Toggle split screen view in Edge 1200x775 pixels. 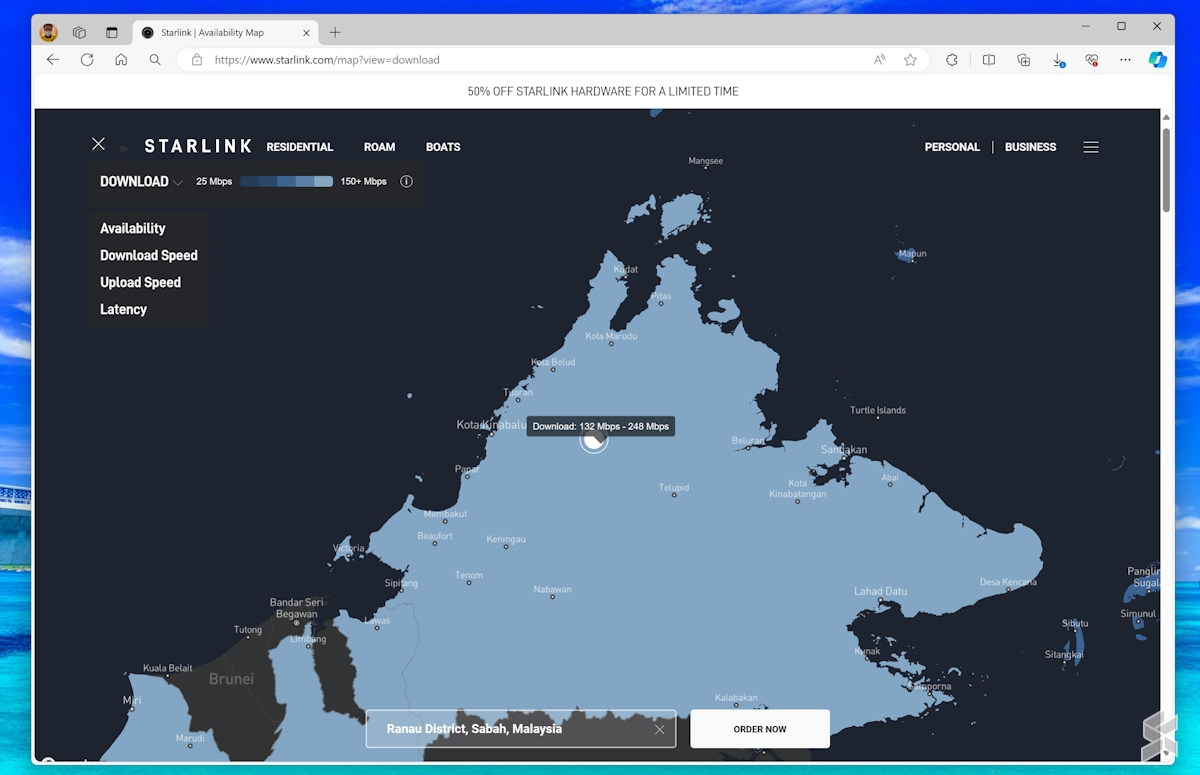(x=988, y=60)
